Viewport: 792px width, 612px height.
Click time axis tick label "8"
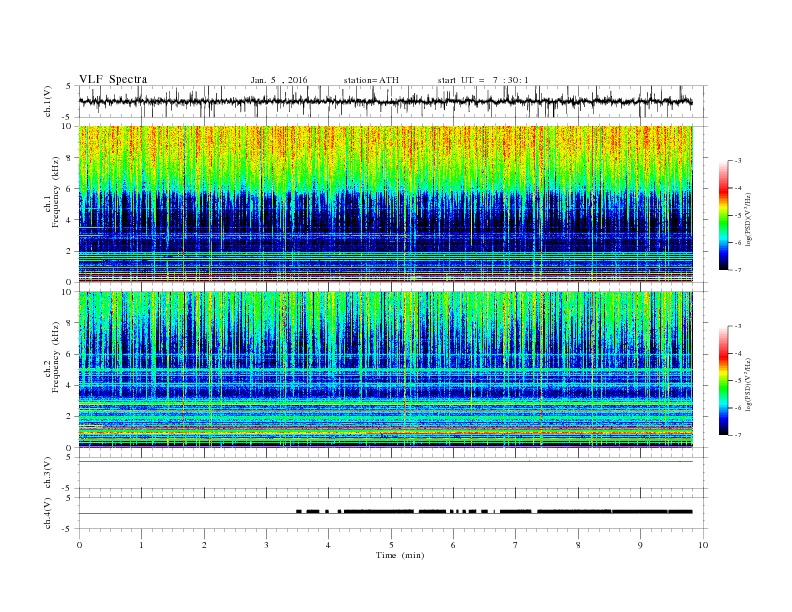[x=578, y=545]
